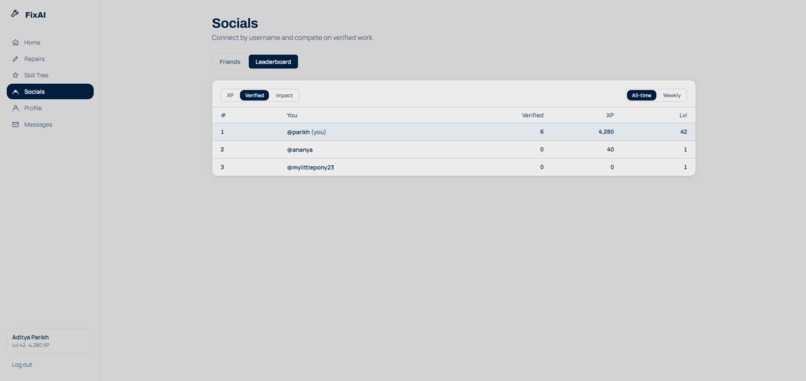806x381 pixels.
Task: Select the Verified ranking filter
Action: pyautogui.click(x=254, y=96)
